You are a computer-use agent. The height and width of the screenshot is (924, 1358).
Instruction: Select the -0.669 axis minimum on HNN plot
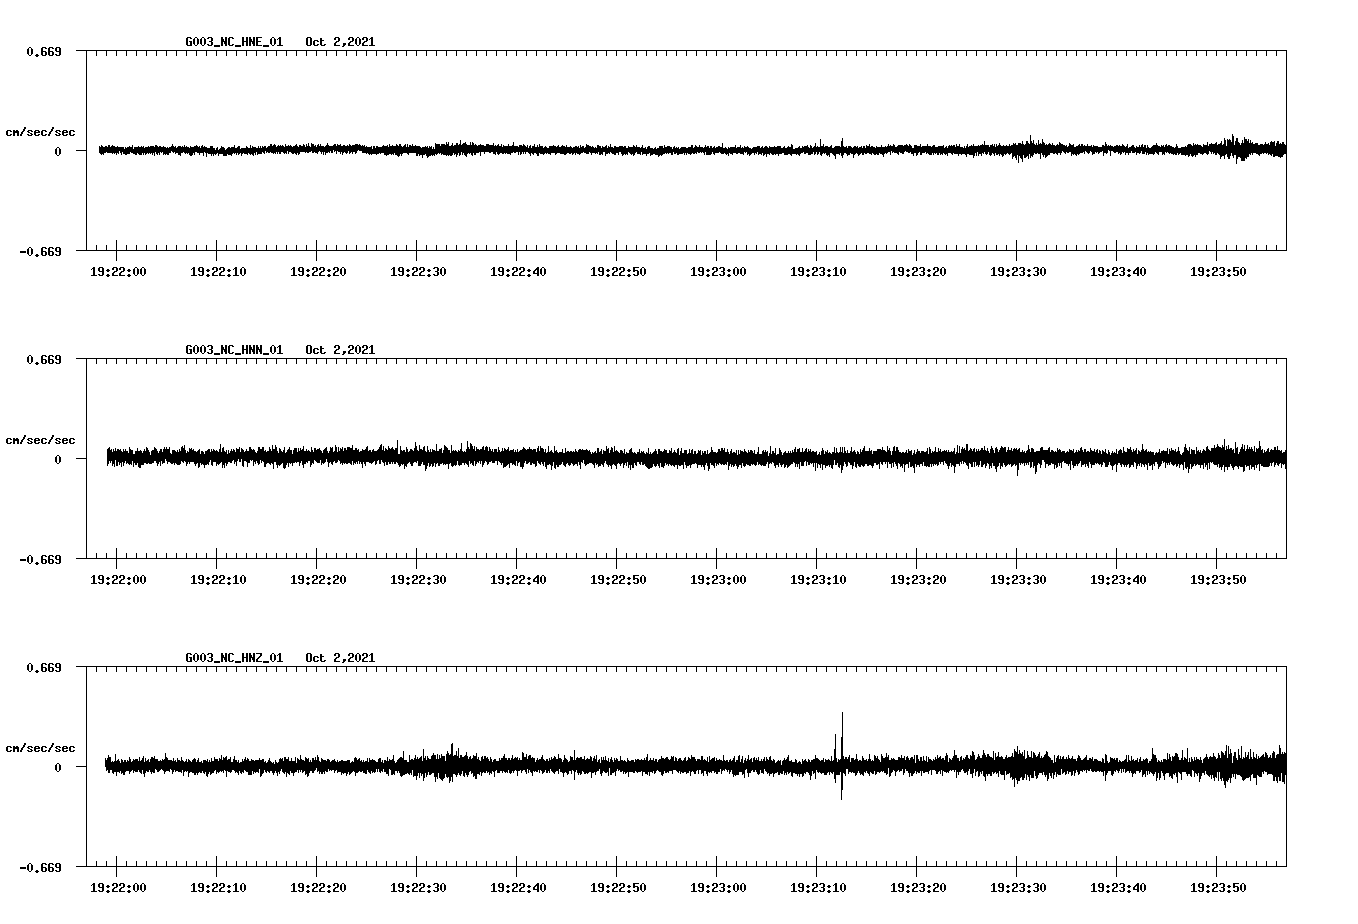click(41, 559)
